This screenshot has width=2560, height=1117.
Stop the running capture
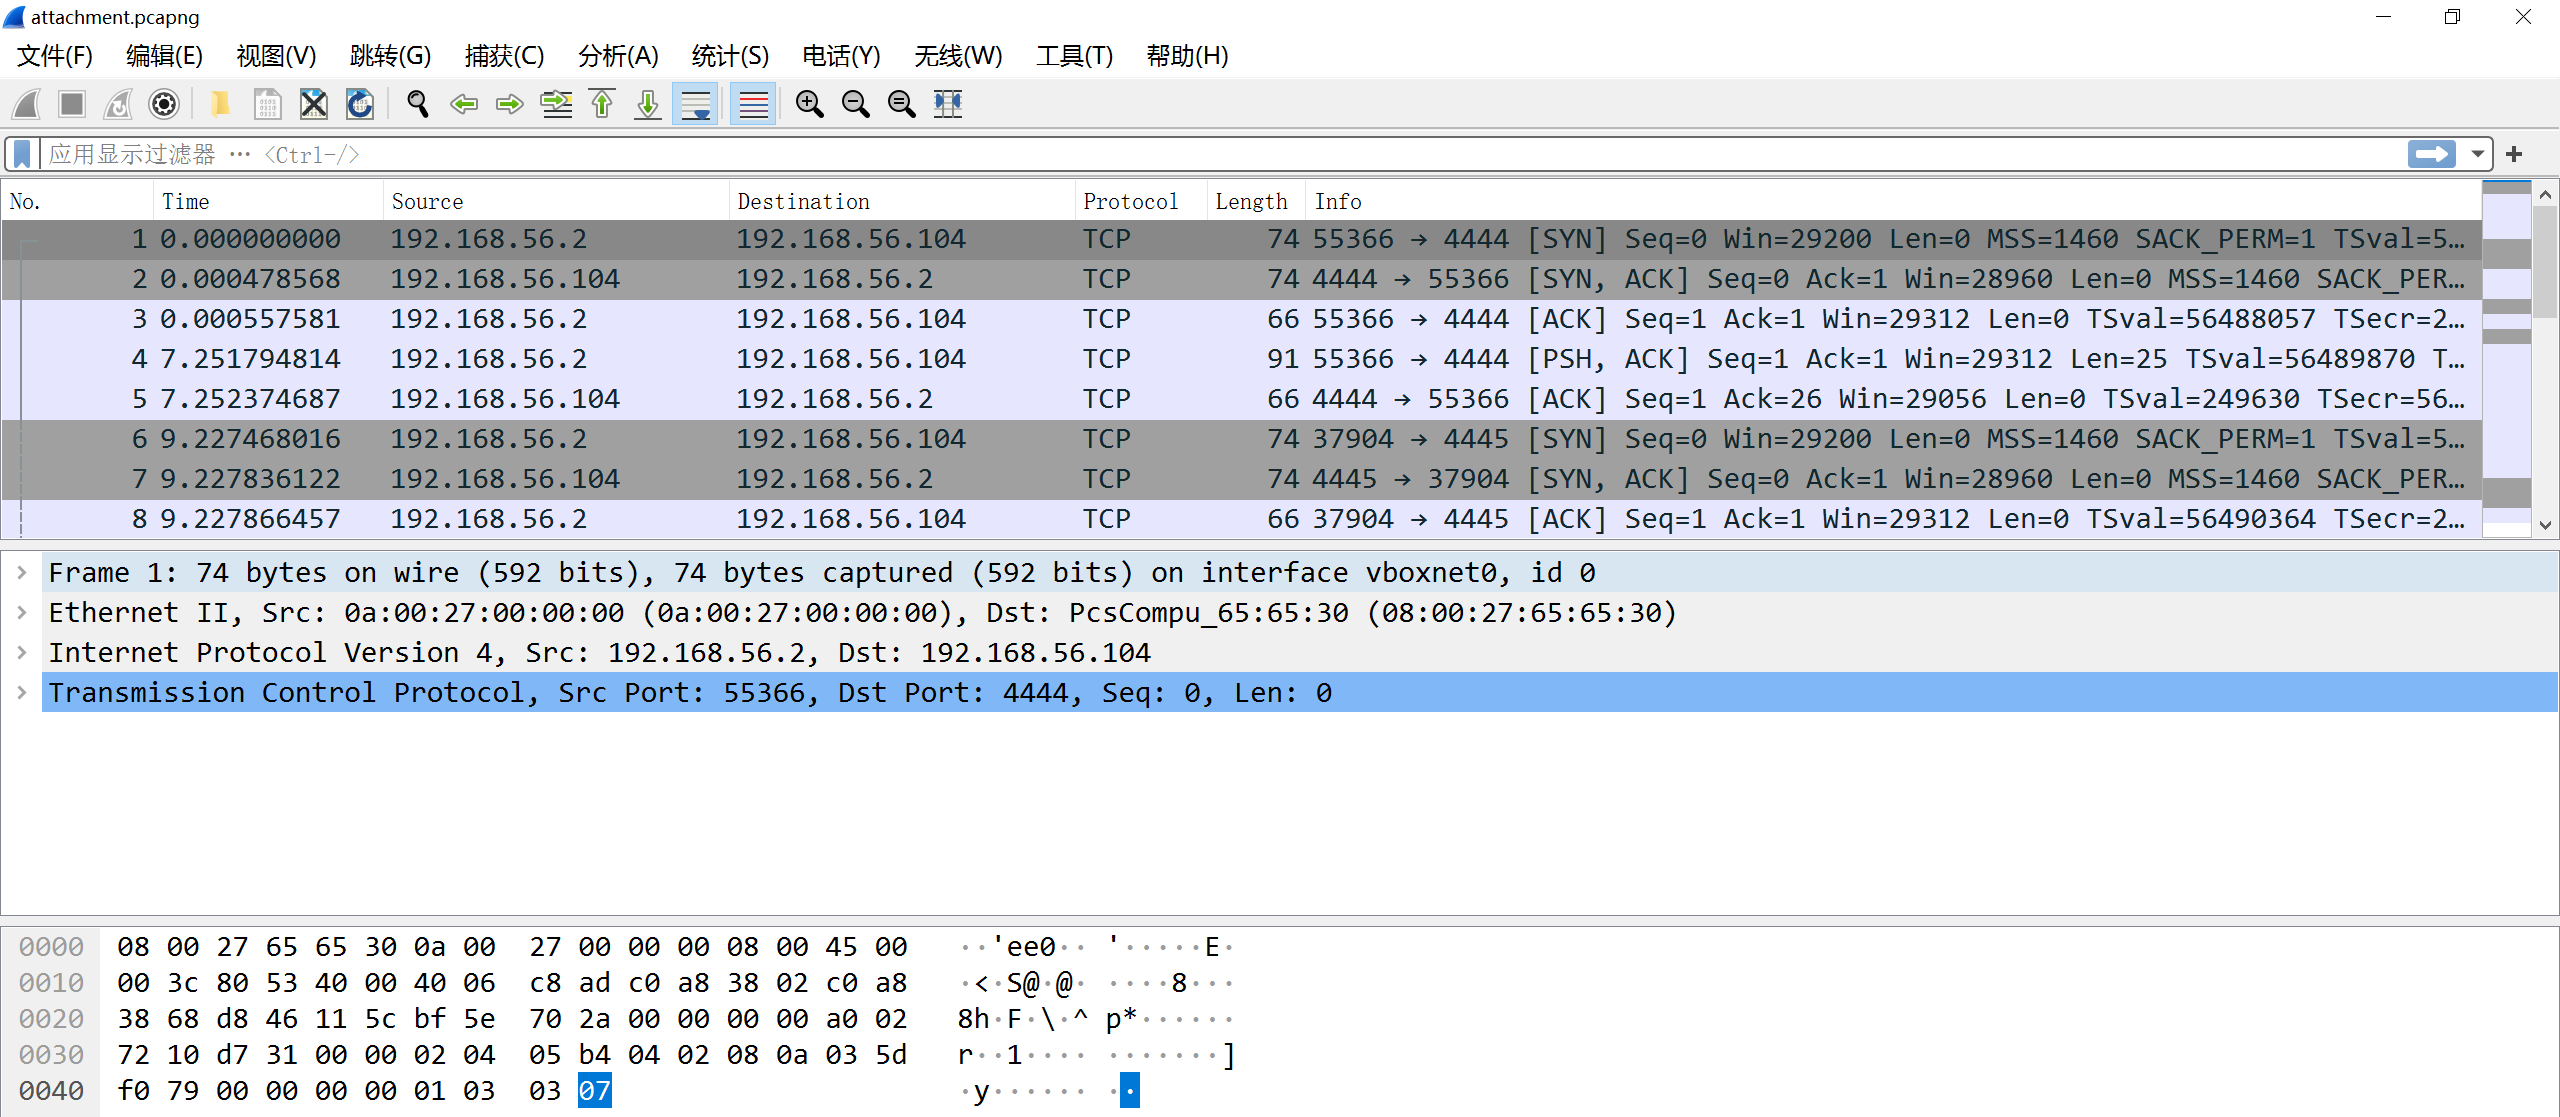(x=72, y=104)
